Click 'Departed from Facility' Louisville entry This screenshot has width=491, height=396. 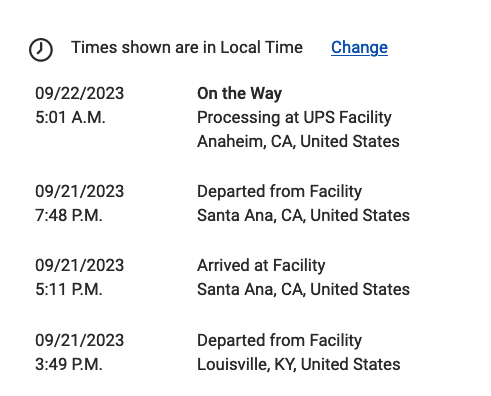point(279,341)
